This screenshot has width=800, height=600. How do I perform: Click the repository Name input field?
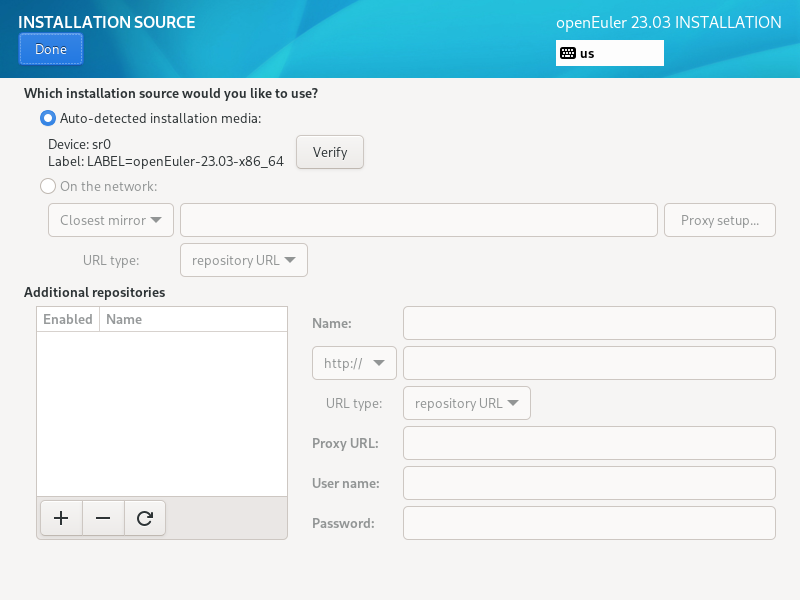(x=589, y=323)
